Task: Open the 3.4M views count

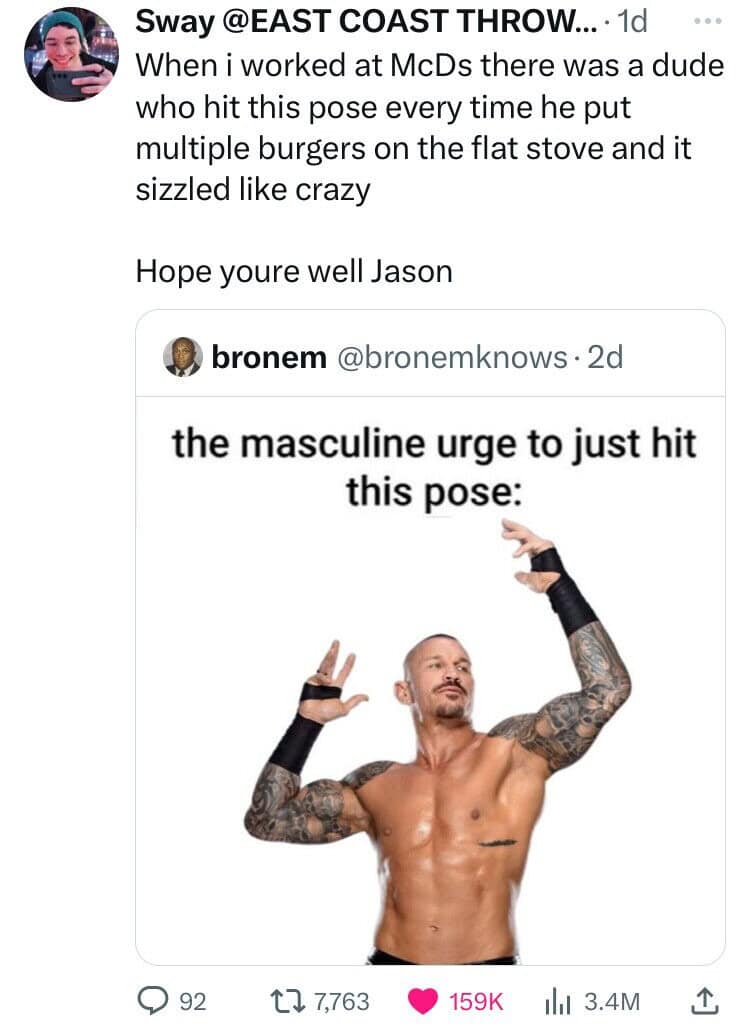Action: [612, 1002]
